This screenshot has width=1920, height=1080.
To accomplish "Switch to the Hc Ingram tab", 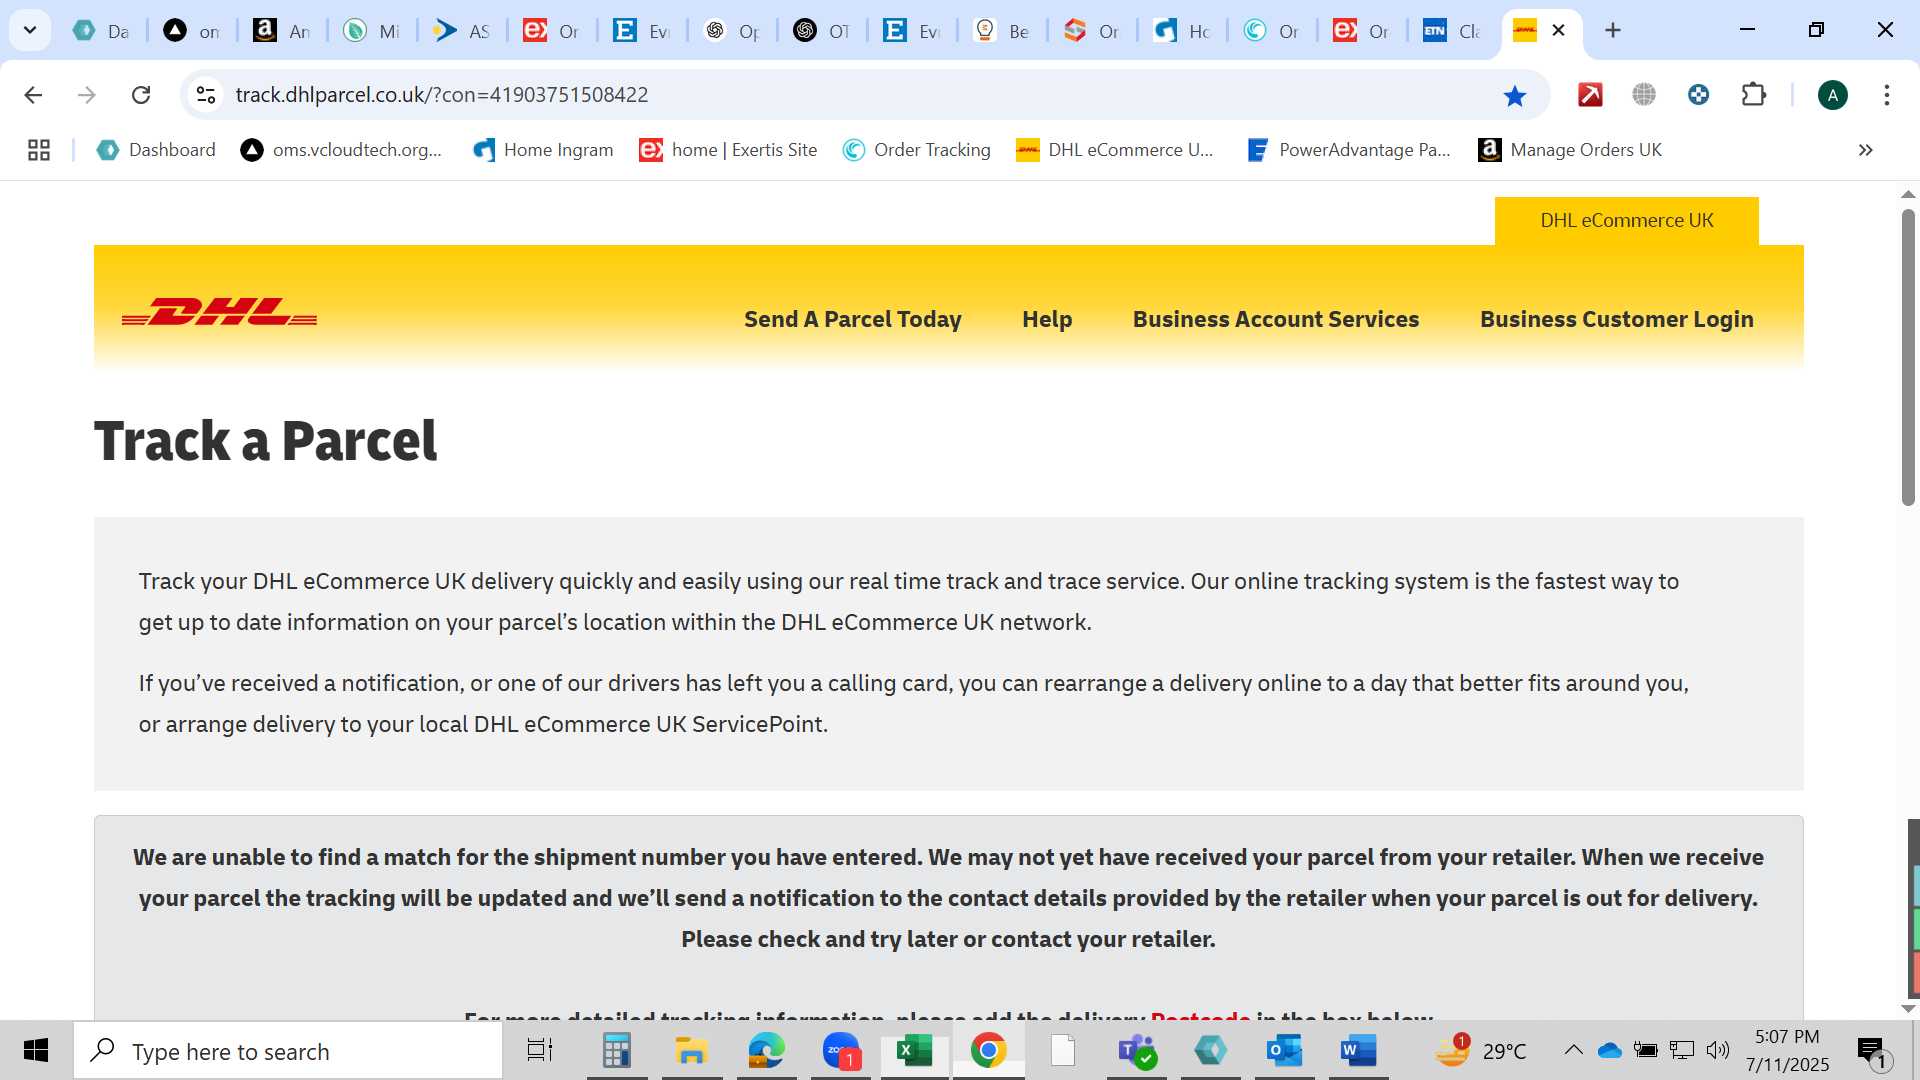I will point(1182,31).
